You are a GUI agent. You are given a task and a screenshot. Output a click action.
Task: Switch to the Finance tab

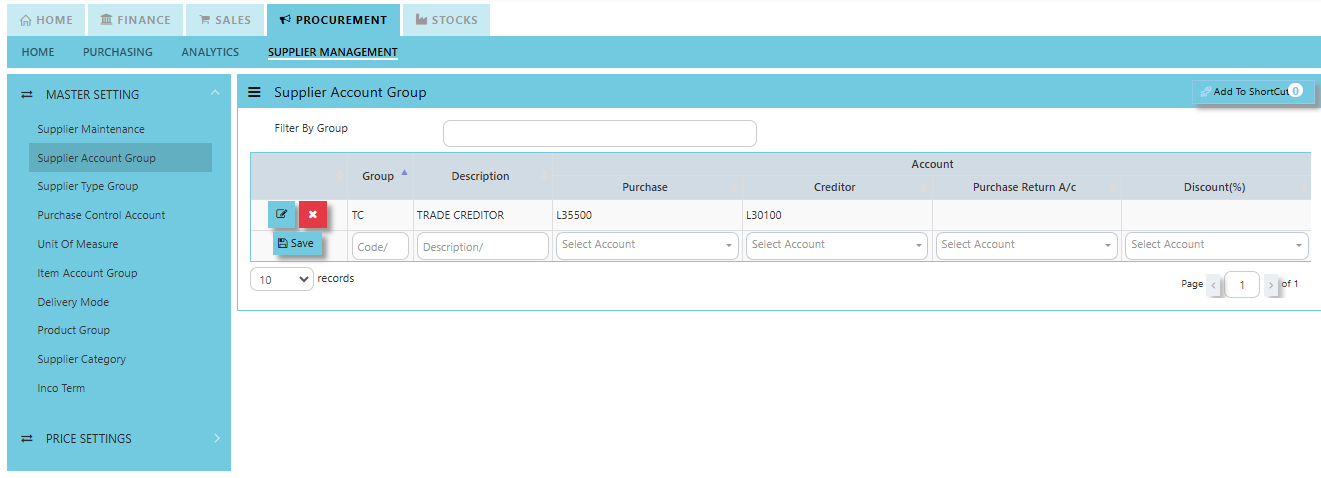coord(135,20)
